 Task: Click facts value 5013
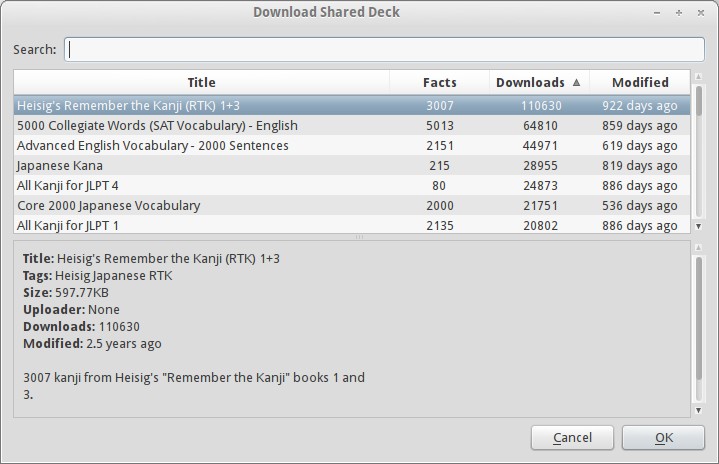tap(440, 126)
